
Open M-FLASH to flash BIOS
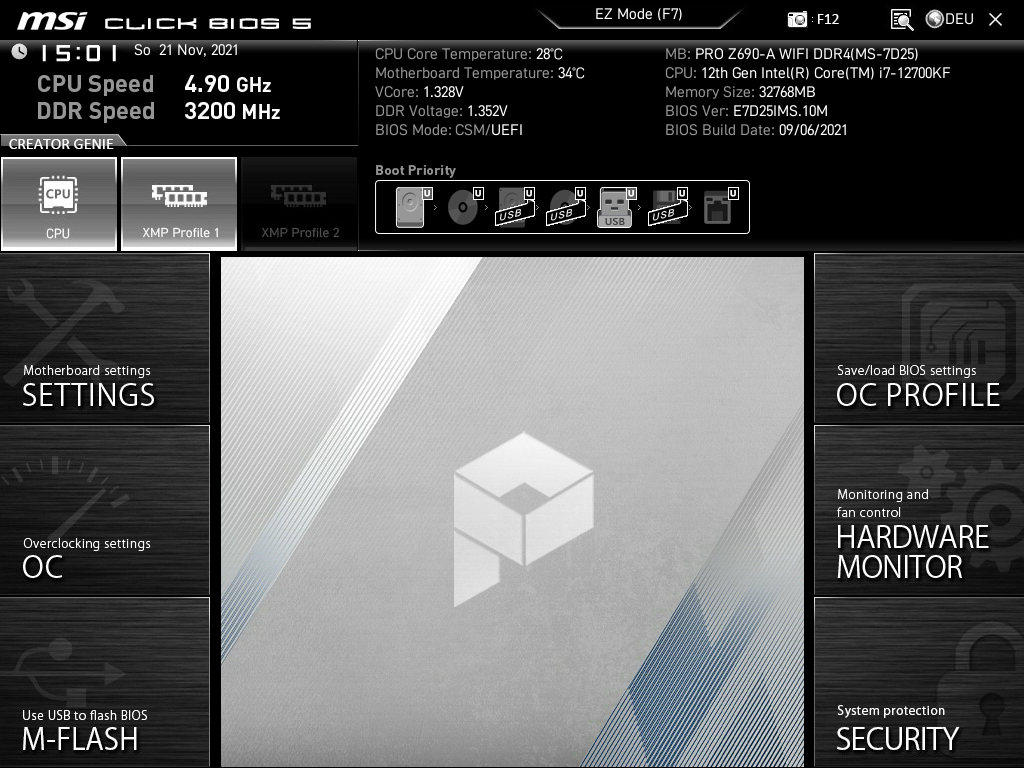click(104, 682)
